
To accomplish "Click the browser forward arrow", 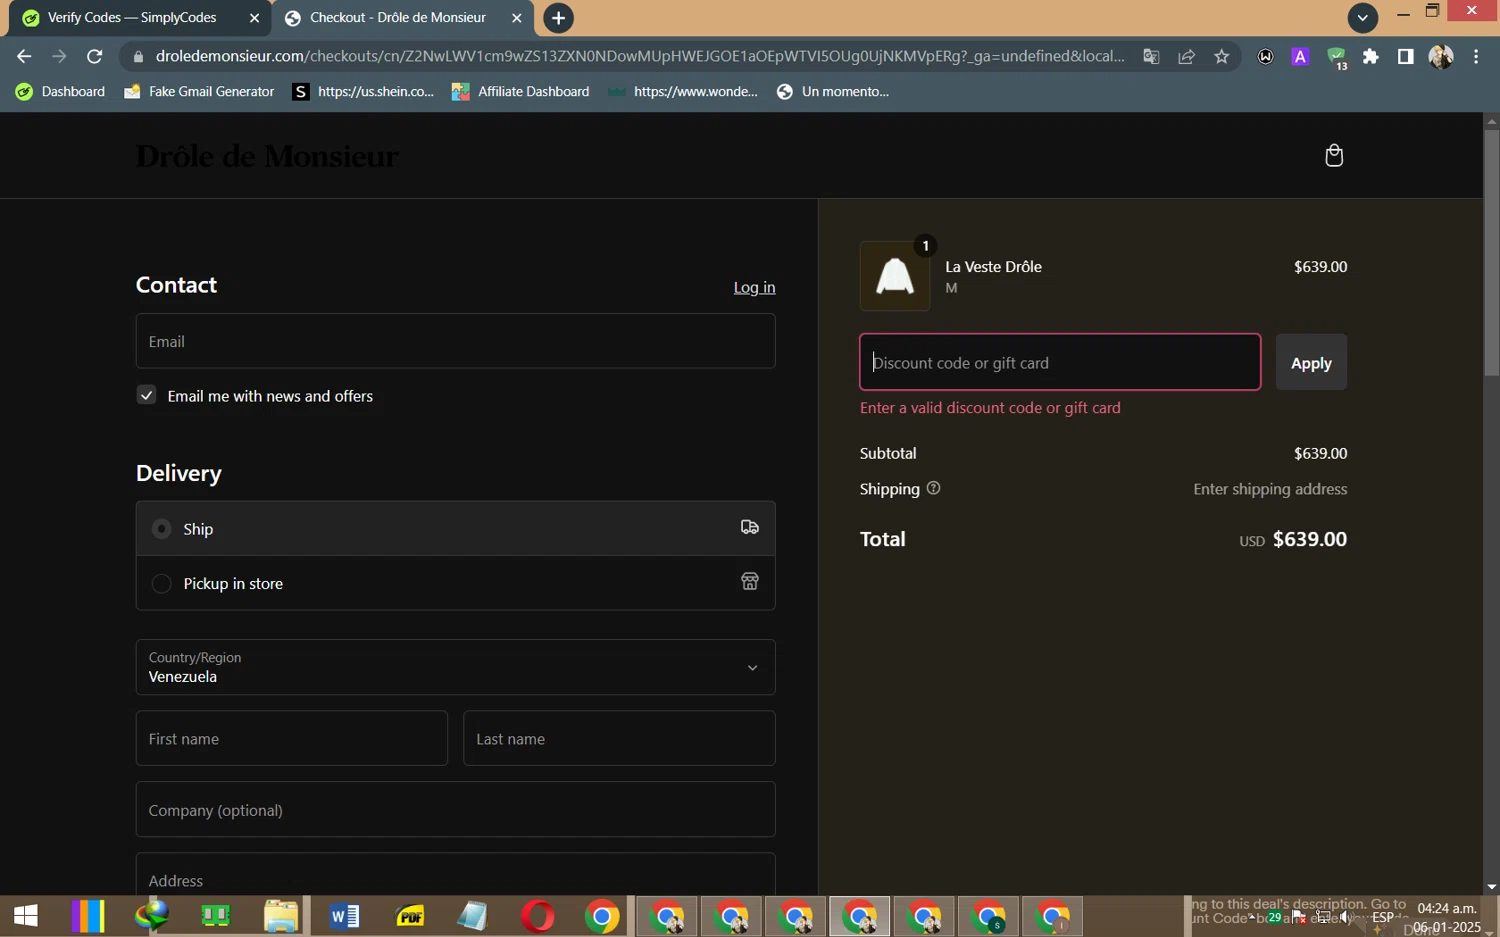I will [59, 56].
